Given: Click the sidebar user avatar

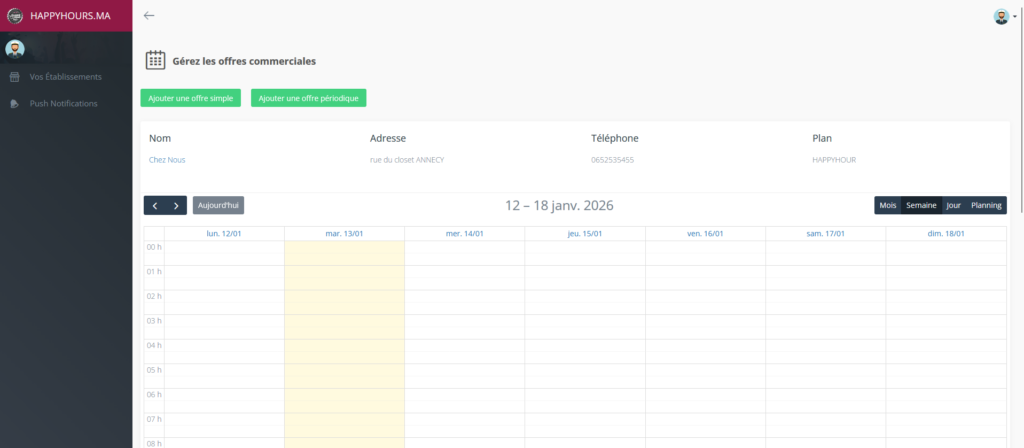Looking at the screenshot, I should click(x=15, y=49).
